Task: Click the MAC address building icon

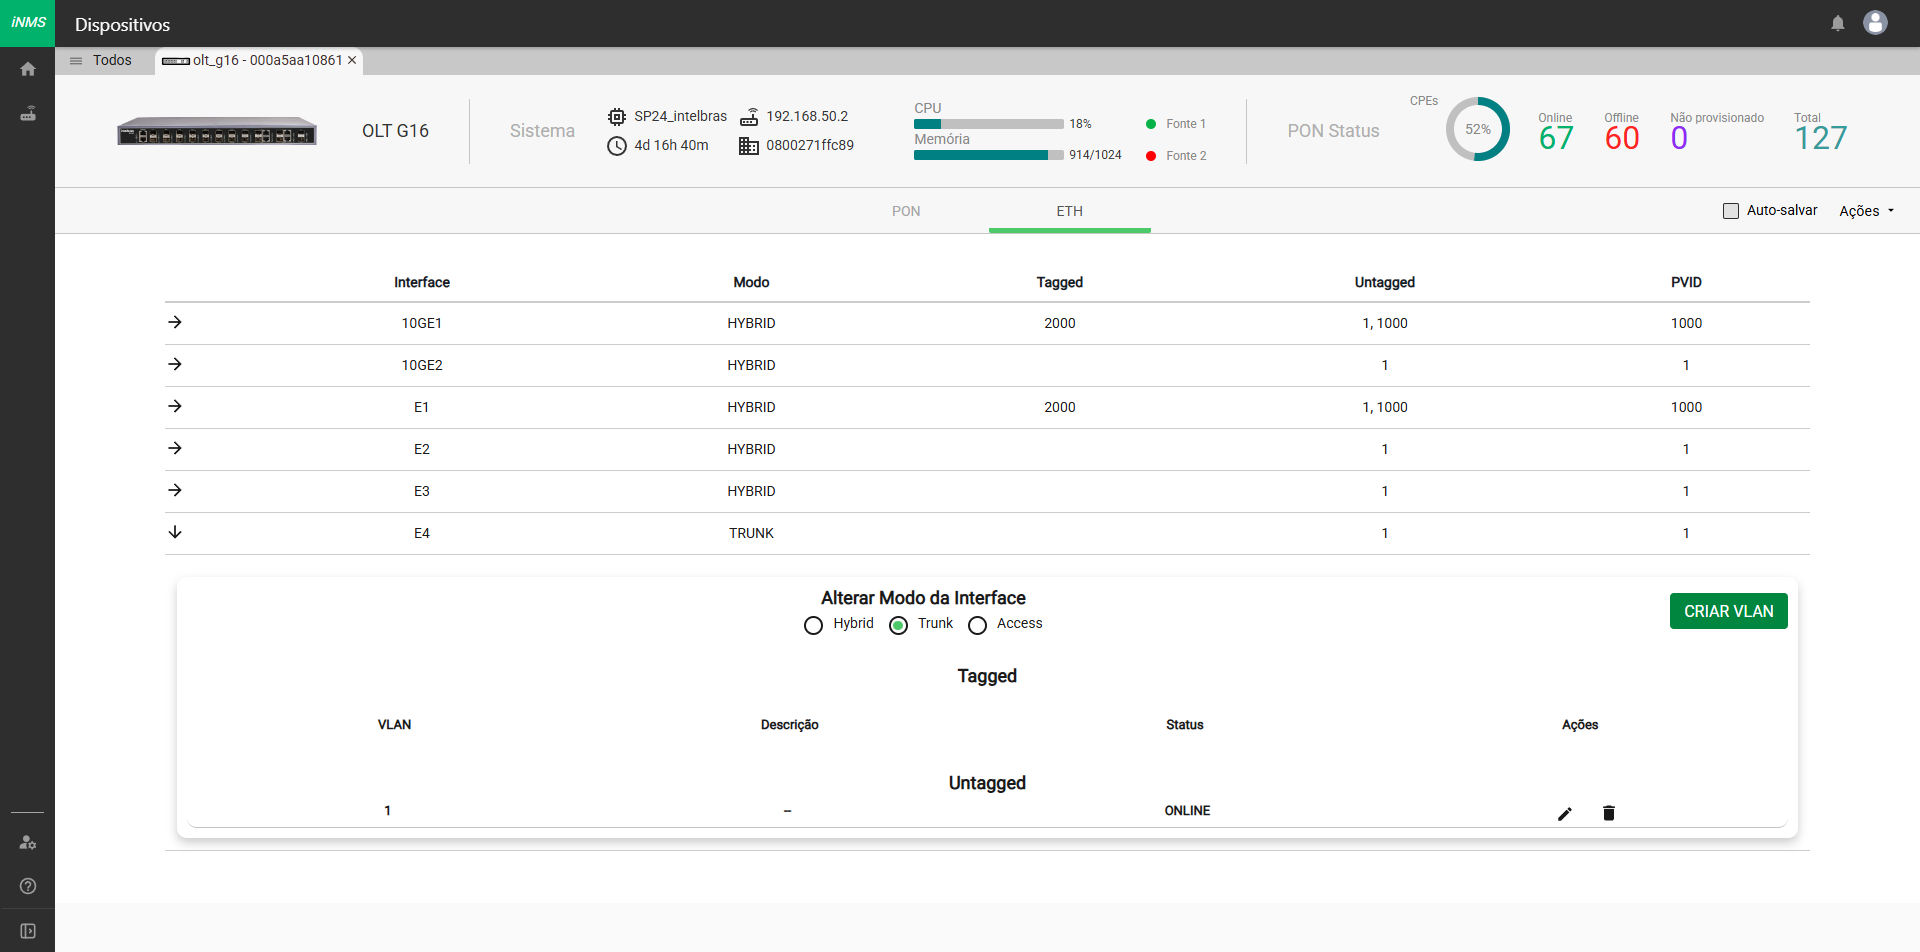Action: click(x=749, y=146)
